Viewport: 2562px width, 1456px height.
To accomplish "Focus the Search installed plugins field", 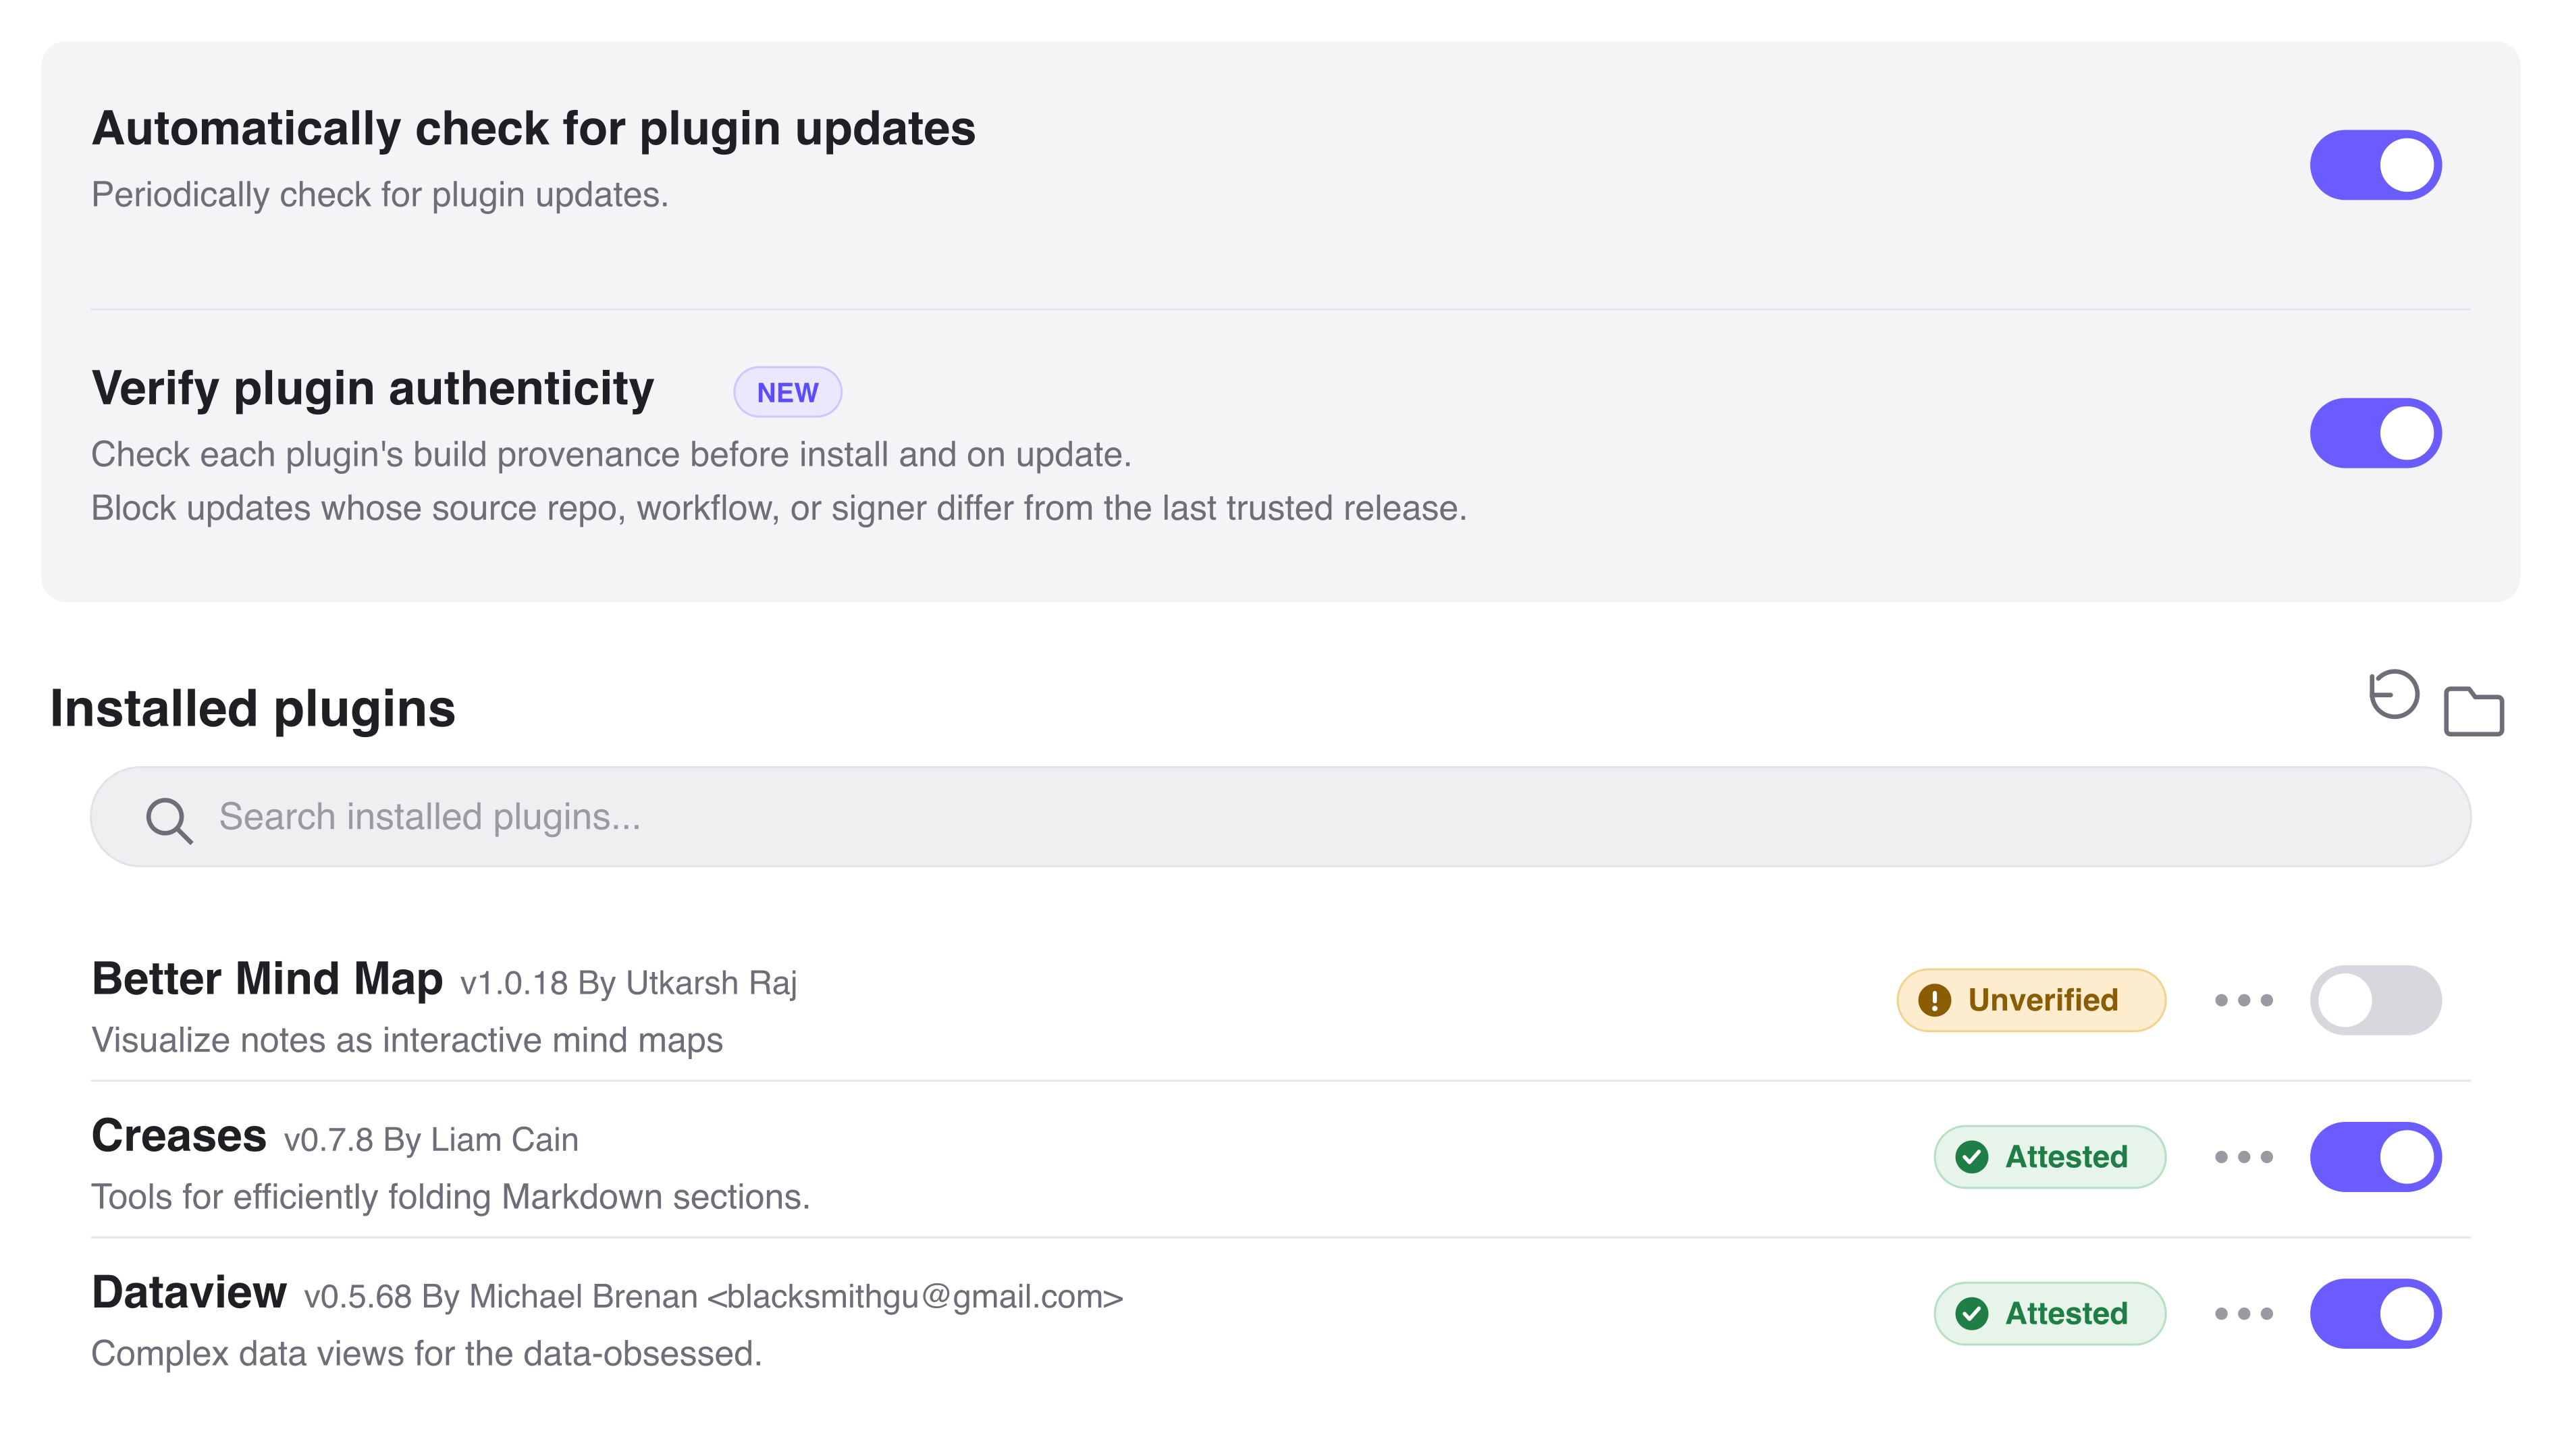I will (x=1280, y=817).
